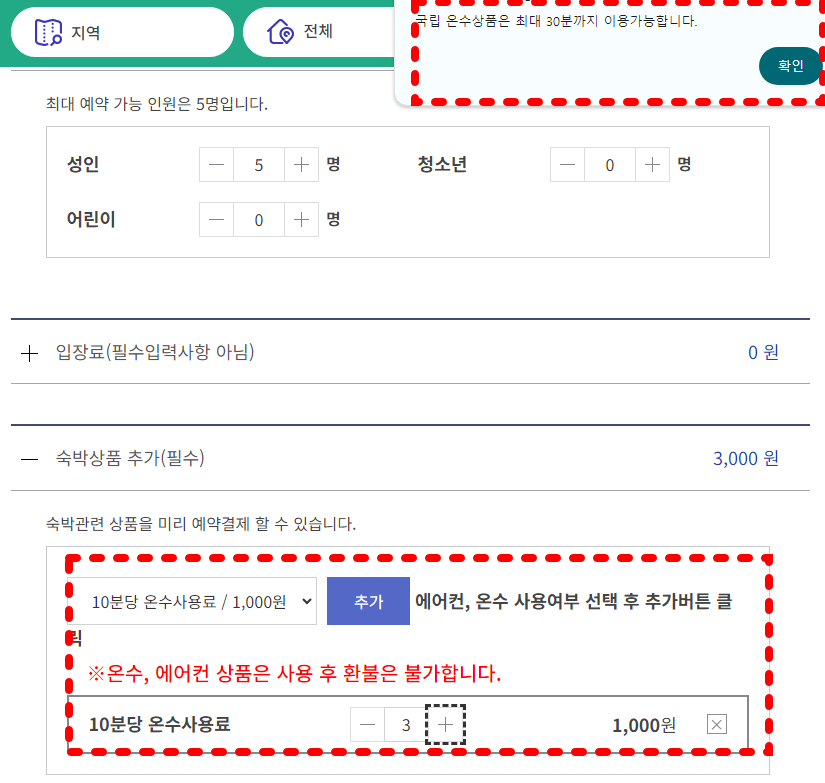The image size is (825, 783).
Task: Click the 3,000 원 total amount
Action: pos(746,458)
